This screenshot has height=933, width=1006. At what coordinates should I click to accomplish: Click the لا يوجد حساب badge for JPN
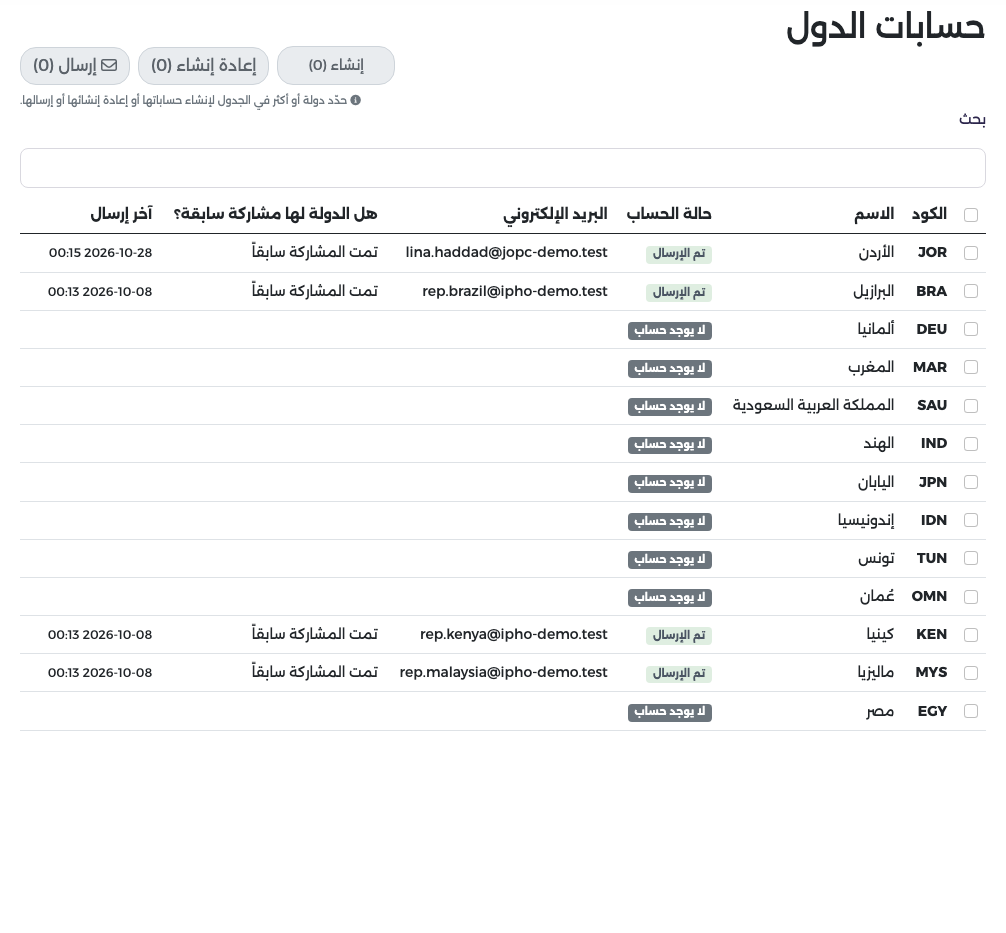click(x=670, y=483)
